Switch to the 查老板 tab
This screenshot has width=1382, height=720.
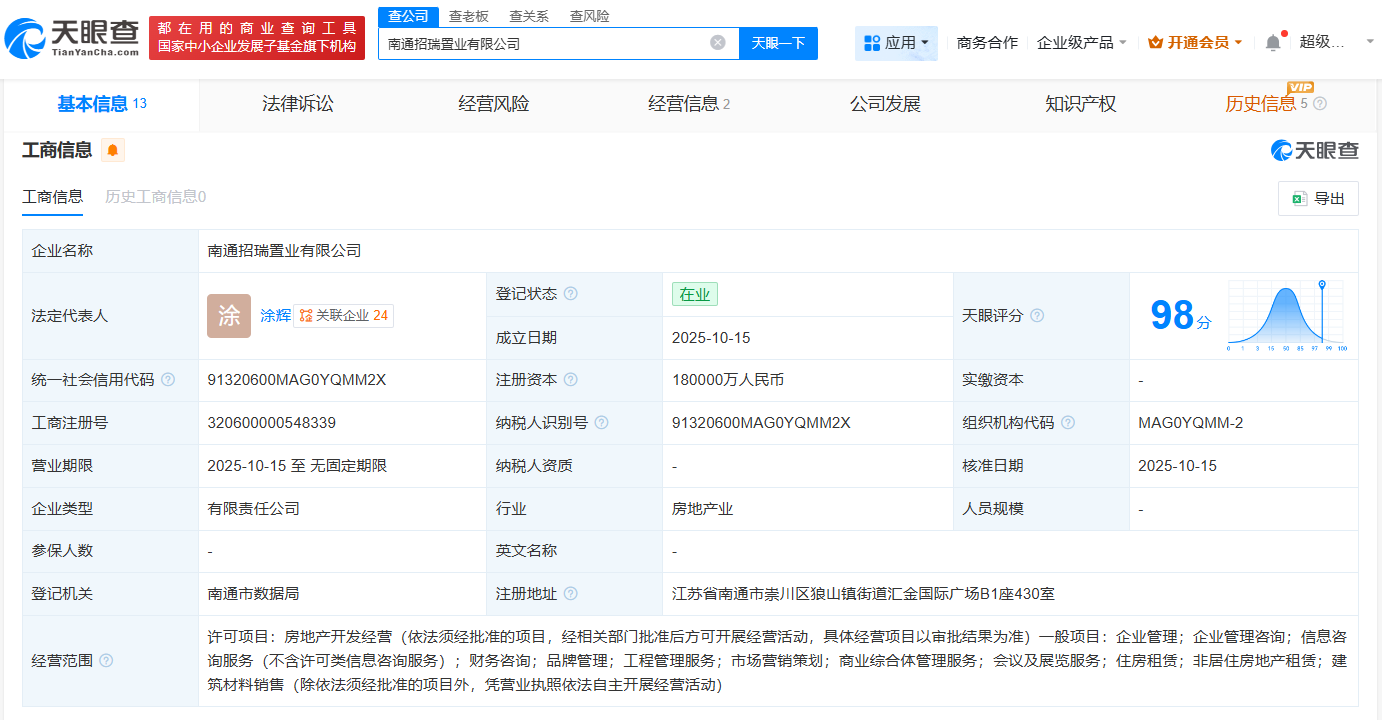pos(466,16)
